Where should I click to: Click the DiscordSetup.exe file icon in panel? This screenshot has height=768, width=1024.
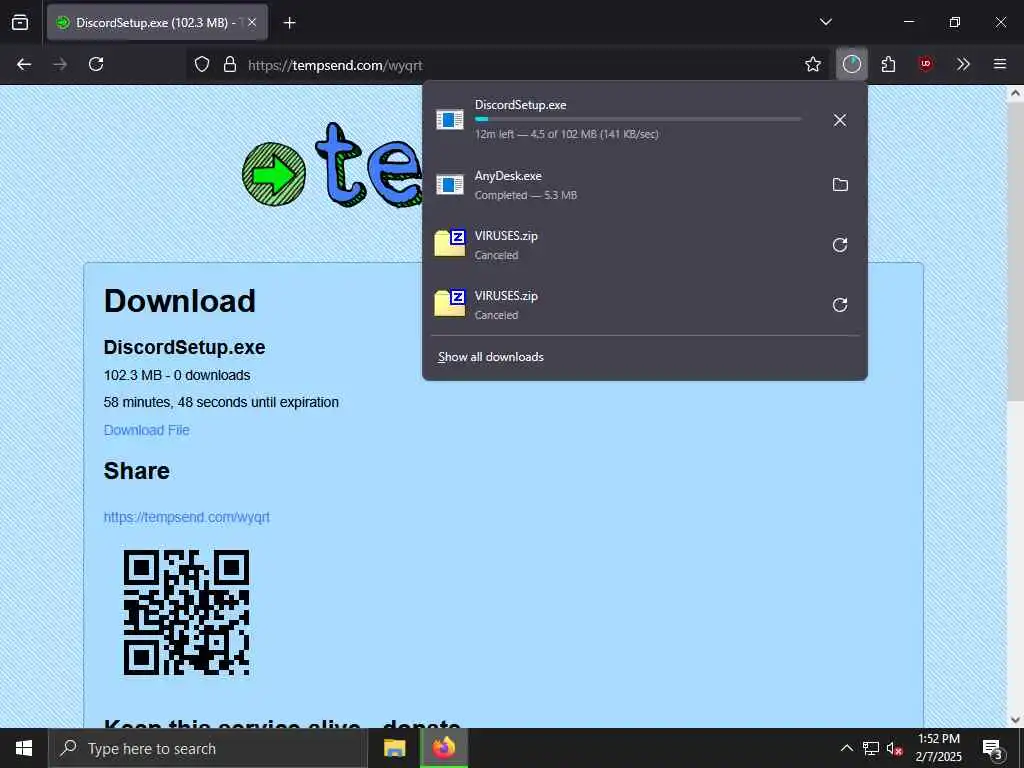tap(450, 120)
